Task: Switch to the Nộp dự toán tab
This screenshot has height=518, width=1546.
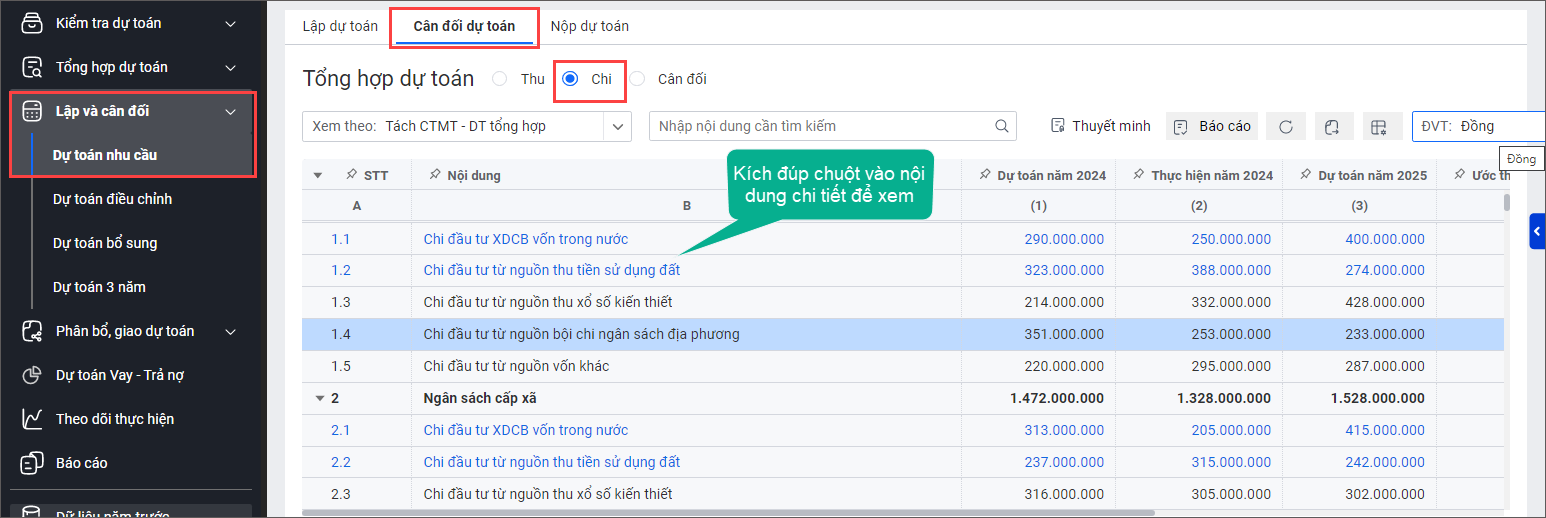Action: coord(589,26)
